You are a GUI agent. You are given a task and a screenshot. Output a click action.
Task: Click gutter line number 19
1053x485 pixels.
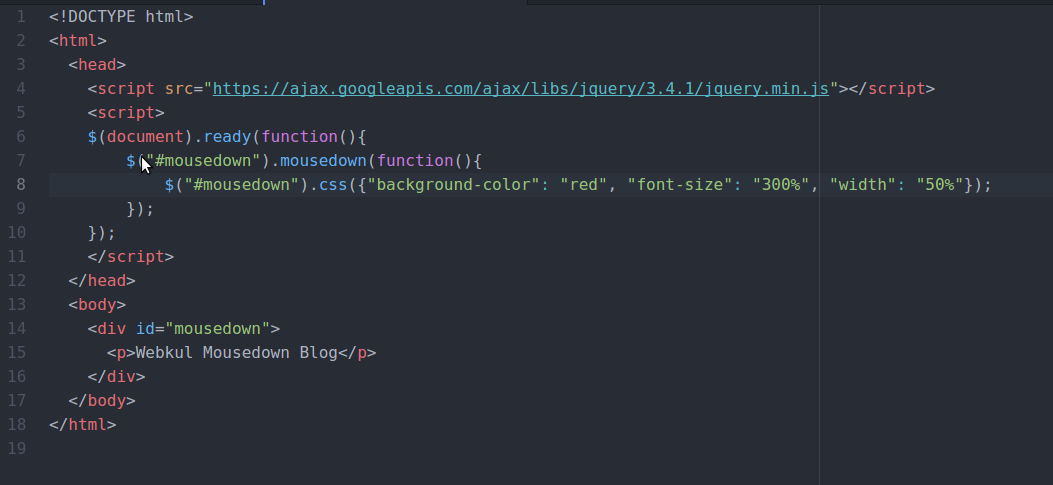tap(17, 449)
